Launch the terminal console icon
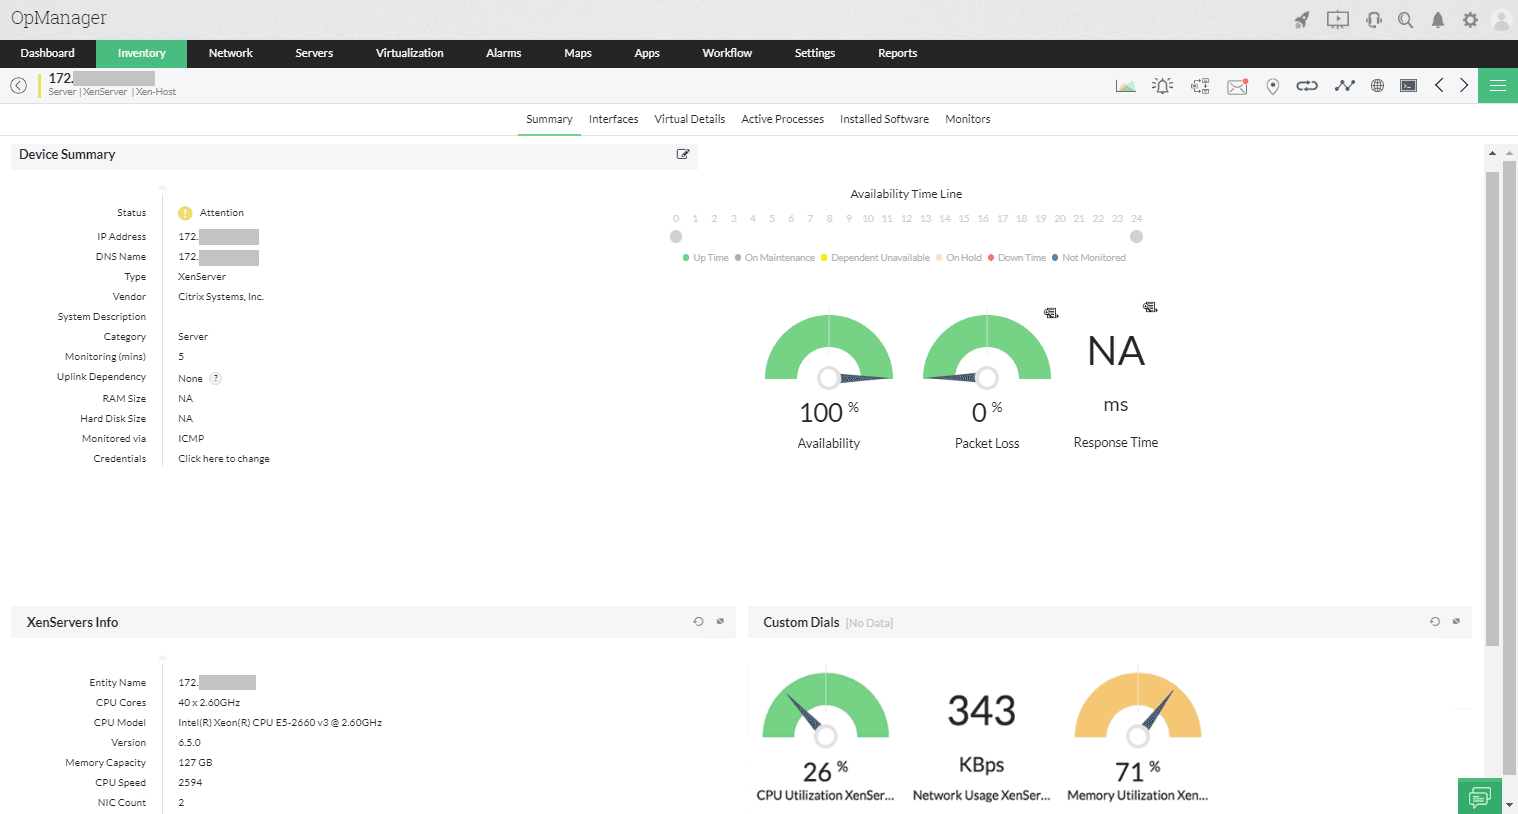The image size is (1518, 814). [1408, 85]
